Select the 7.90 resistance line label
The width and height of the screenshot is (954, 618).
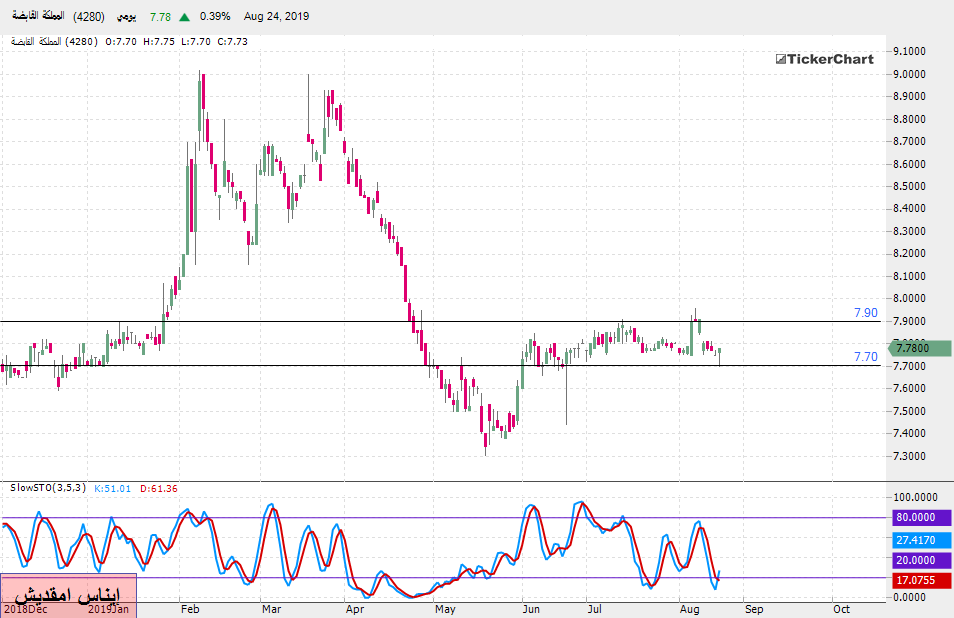(x=865, y=313)
